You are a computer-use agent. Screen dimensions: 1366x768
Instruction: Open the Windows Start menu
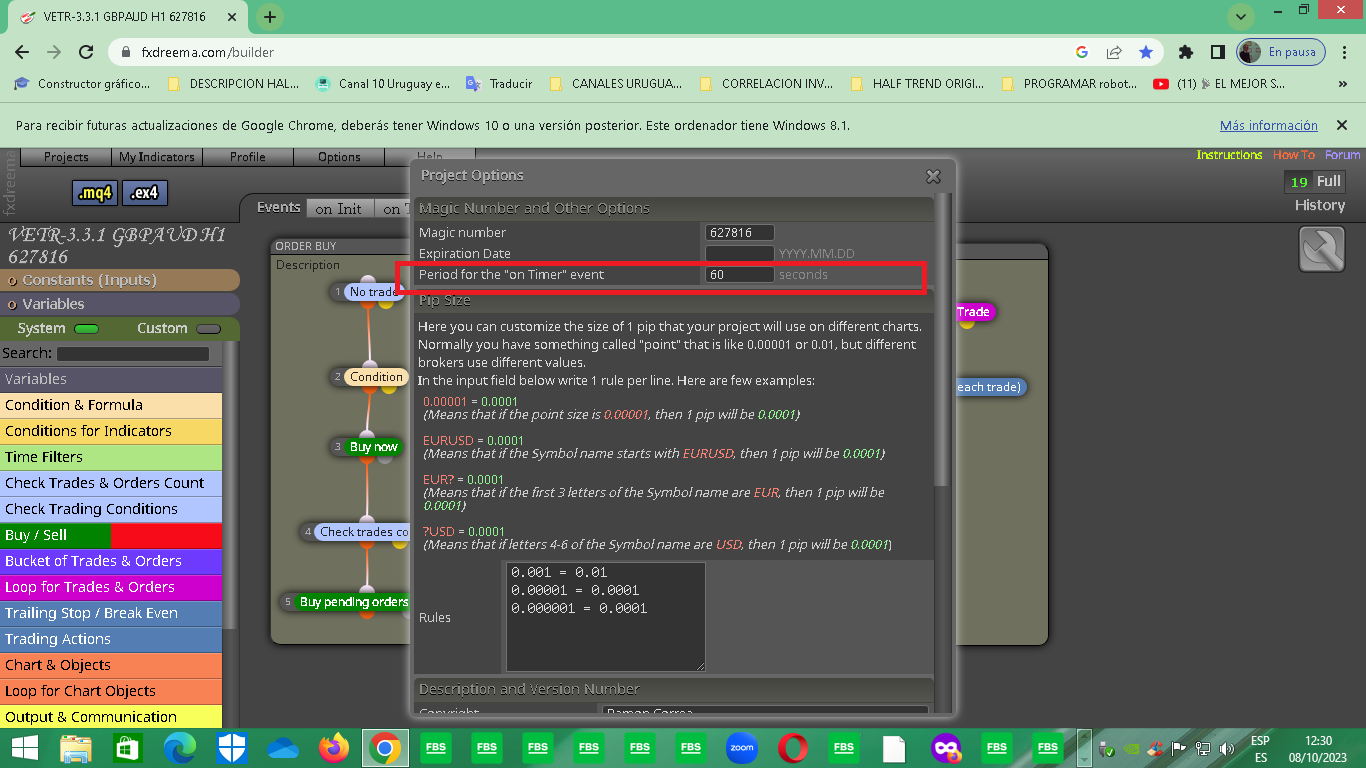pyautogui.click(x=25, y=747)
